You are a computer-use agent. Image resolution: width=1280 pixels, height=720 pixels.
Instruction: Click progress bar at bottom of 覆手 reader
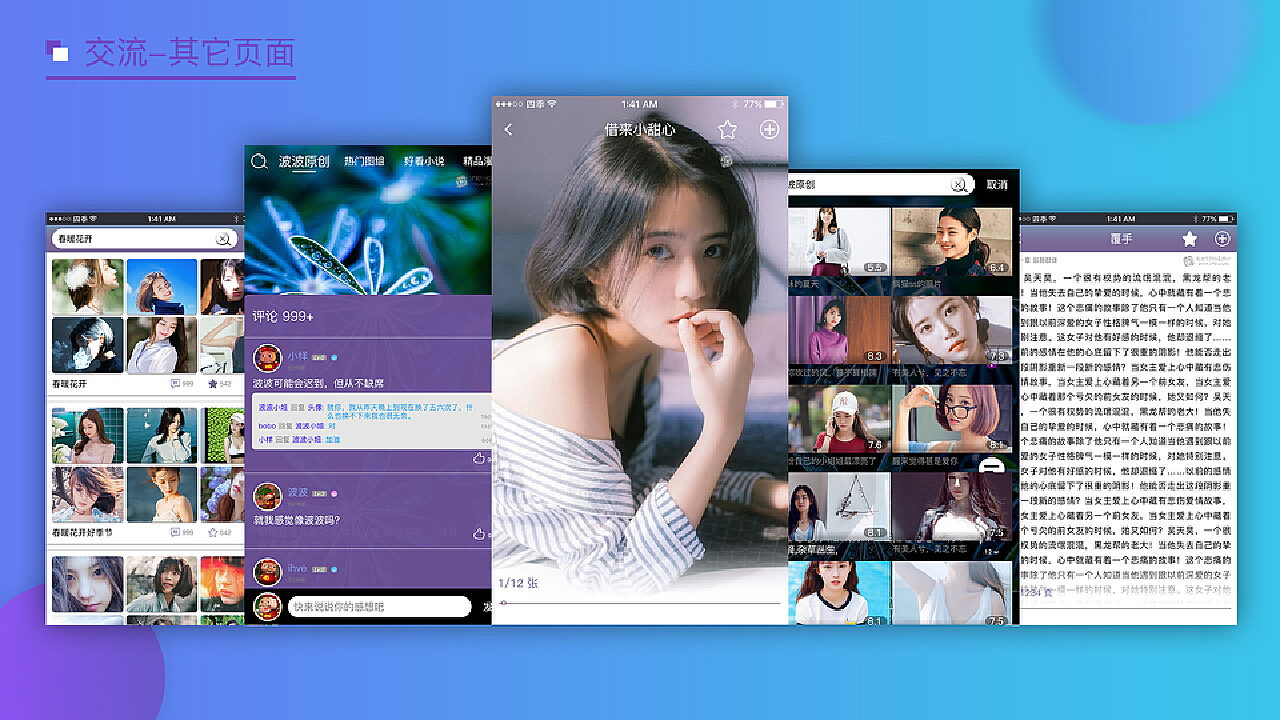(x=1128, y=608)
